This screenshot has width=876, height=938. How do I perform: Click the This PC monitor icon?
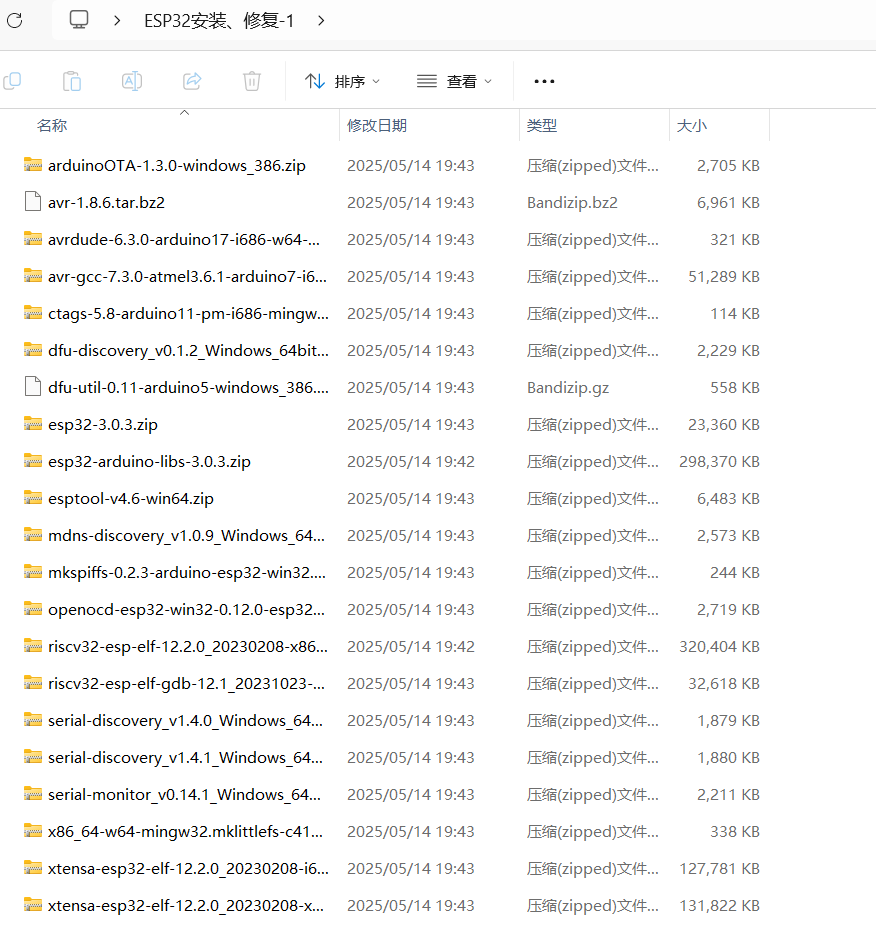pos(78,20)
